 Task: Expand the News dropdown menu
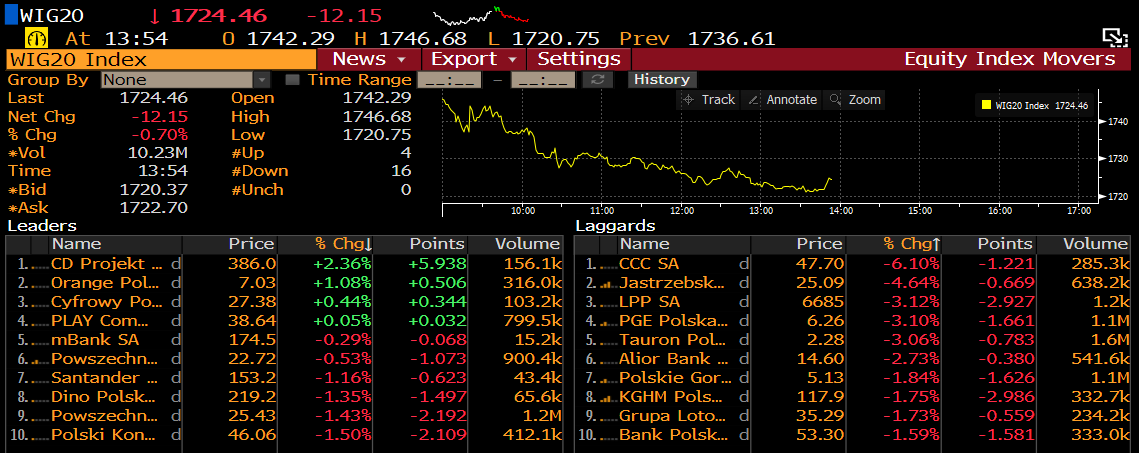[369, 59]
